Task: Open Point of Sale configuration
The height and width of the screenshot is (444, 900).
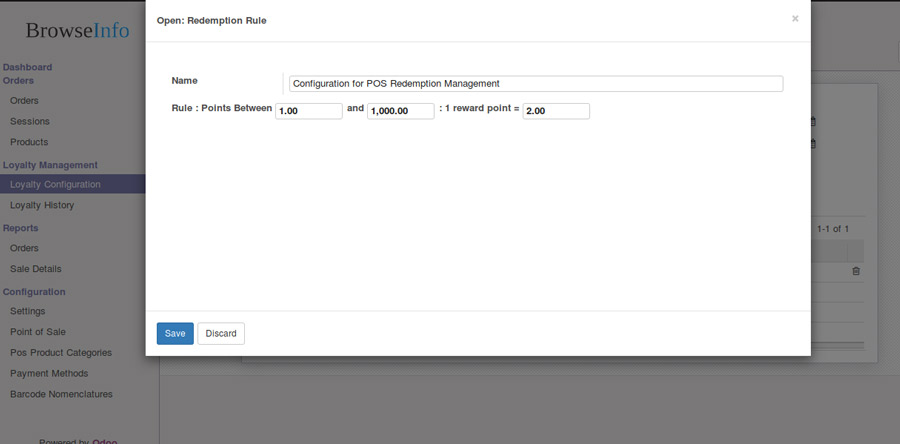Action: (38, 332)
